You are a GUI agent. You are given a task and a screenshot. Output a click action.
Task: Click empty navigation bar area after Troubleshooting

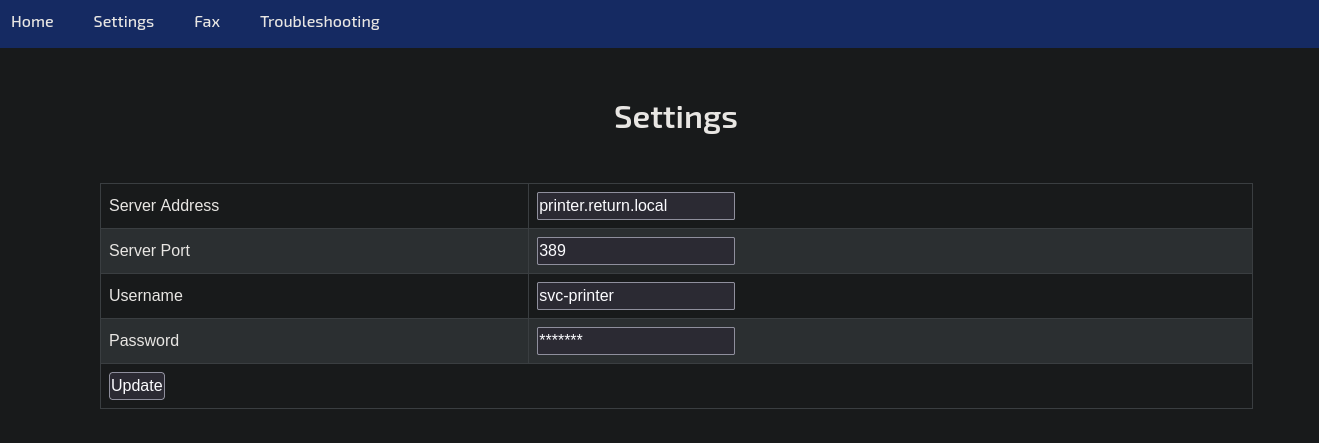click(850, 22)
